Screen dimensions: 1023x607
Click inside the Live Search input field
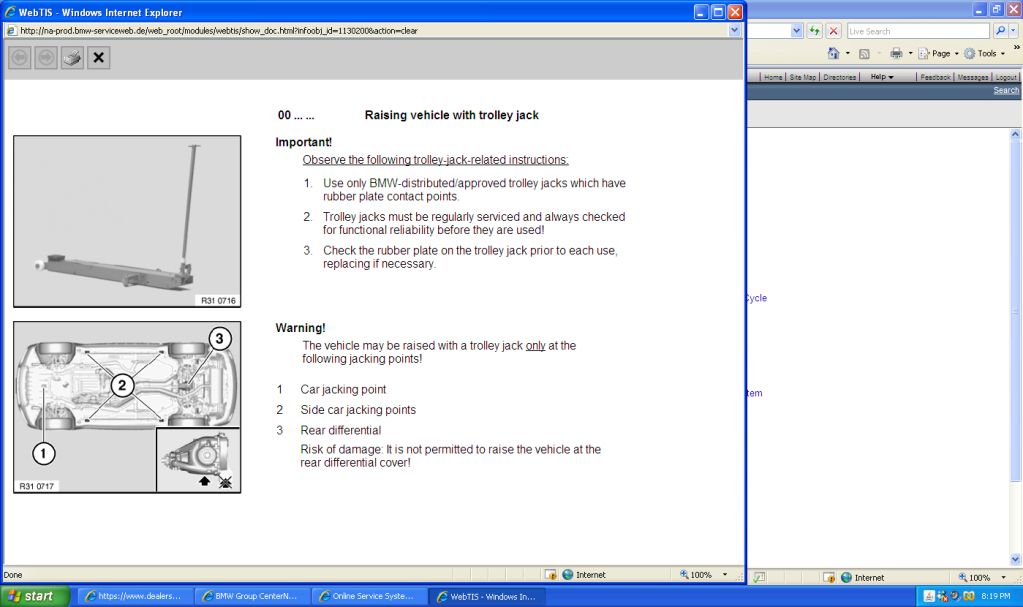click(917, 31)
